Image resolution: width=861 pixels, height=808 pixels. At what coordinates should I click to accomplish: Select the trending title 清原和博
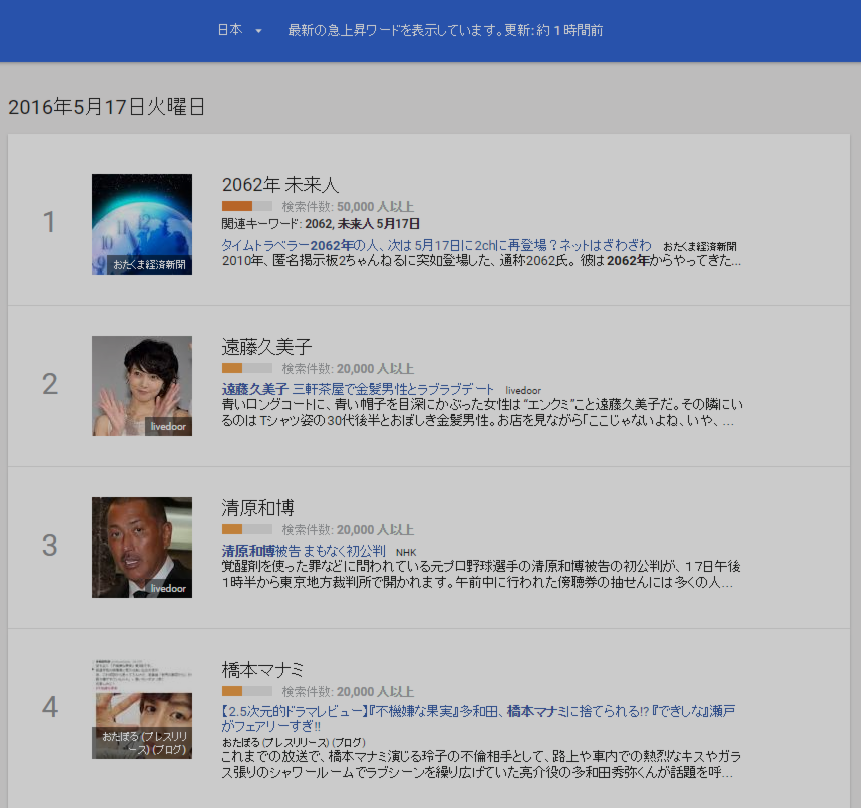coord(258,508)
